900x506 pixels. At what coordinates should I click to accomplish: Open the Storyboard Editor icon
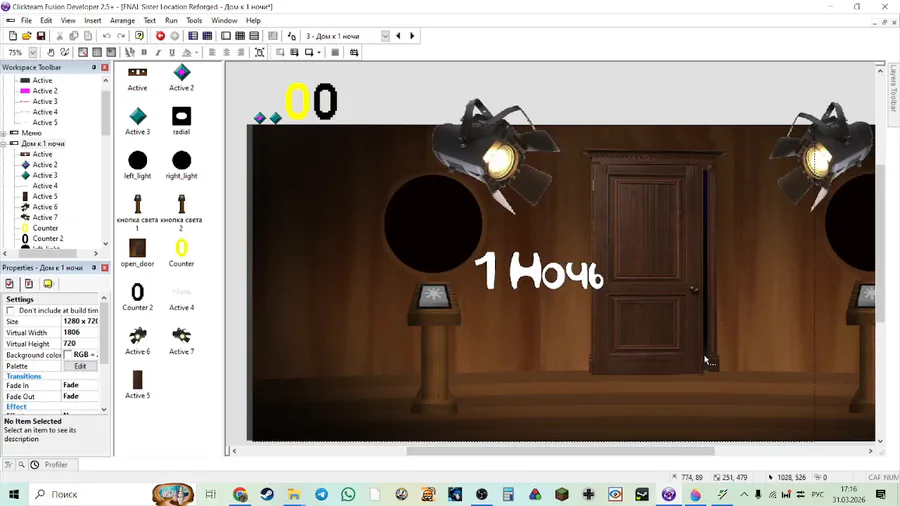pos(193,36)
